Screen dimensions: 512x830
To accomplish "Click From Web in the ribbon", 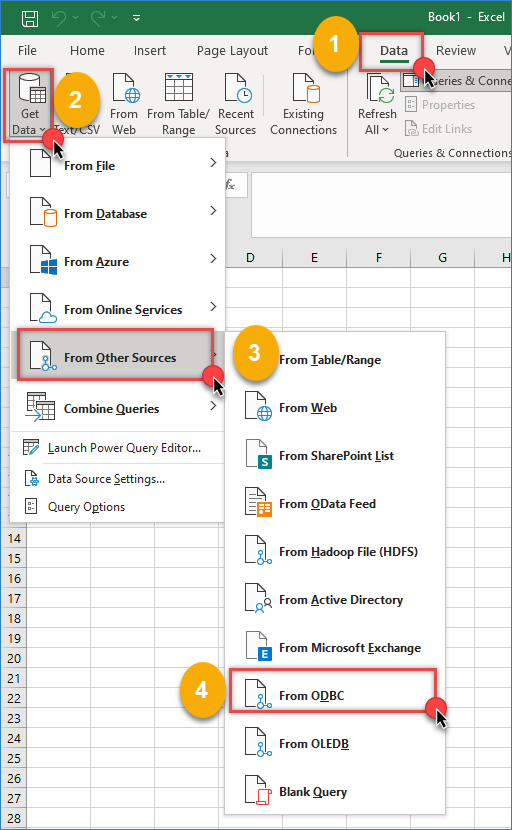I will pos(124,105).
